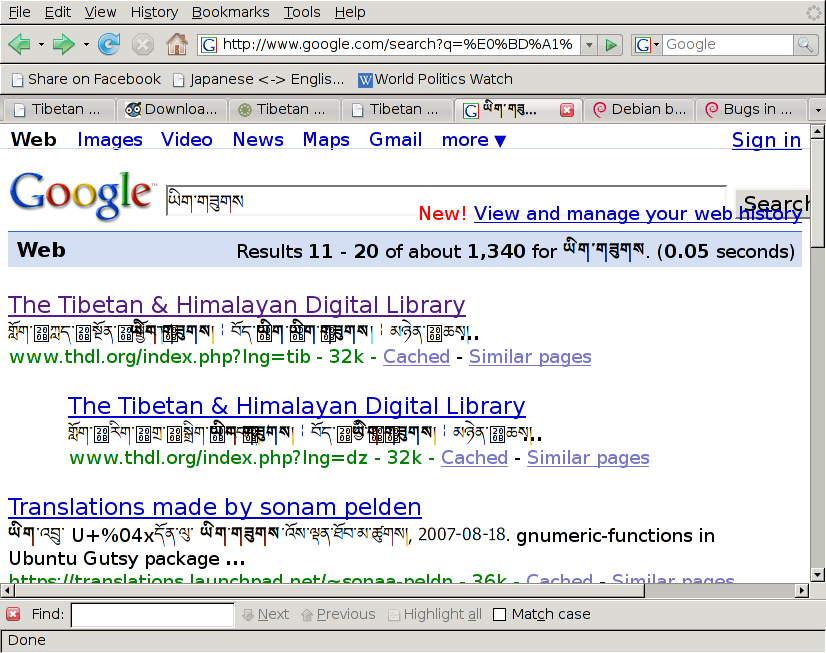
Task: Click the Google Search button
Action: pos(772,203)
